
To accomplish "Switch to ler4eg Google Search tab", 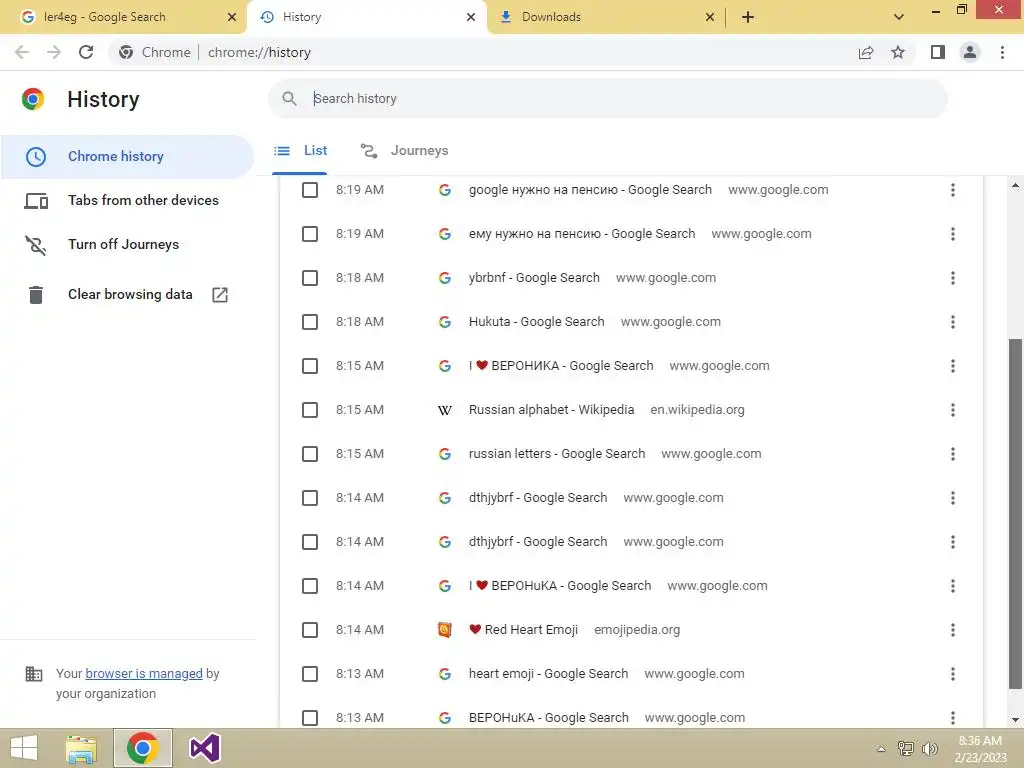I will tap(123, 17).
